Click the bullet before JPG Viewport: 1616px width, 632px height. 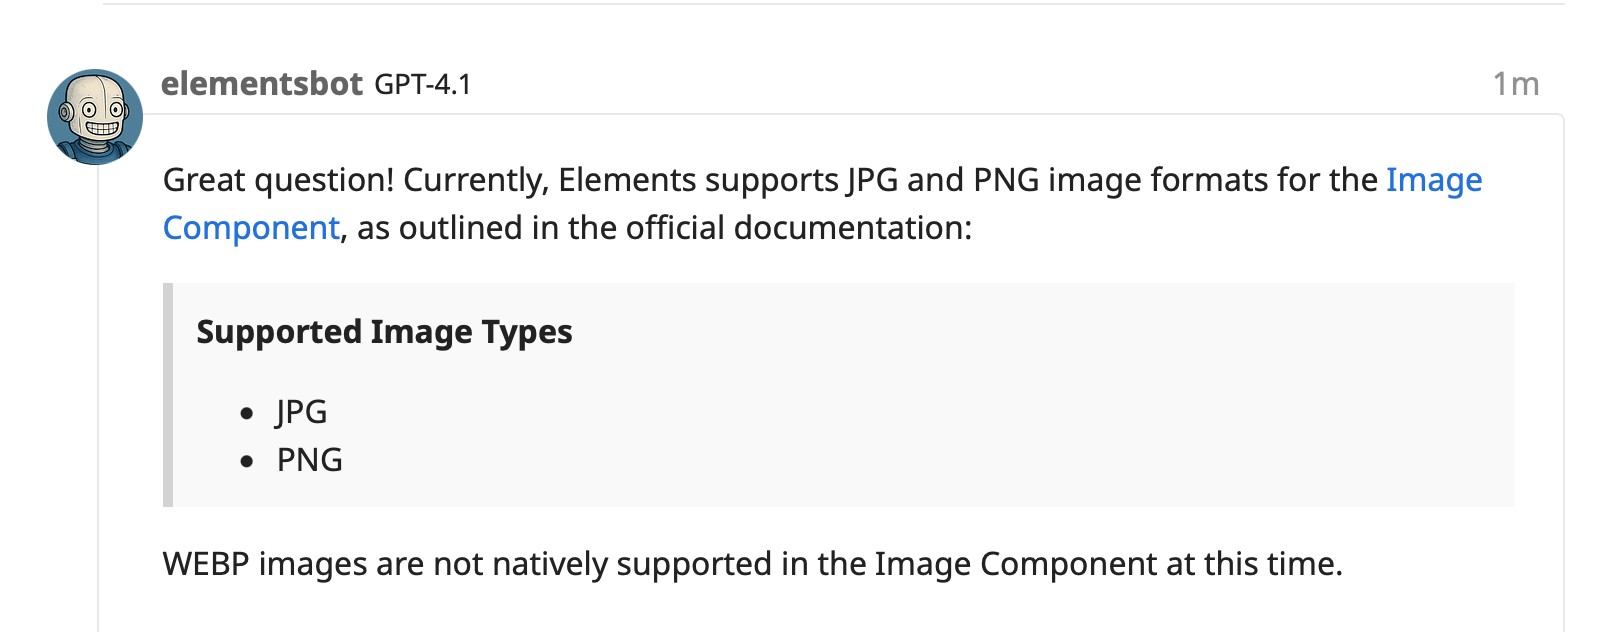(x=247, y=413)
